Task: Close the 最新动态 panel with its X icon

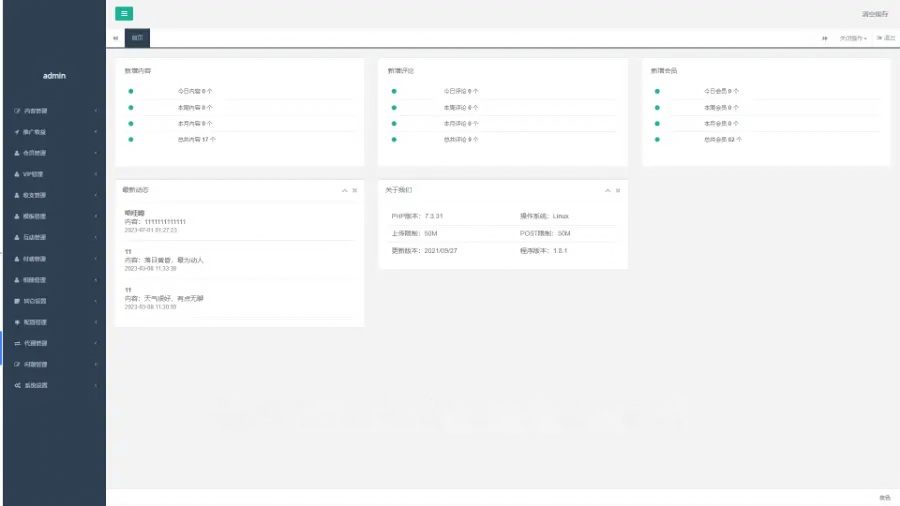Action: click(x=354, y=190)
